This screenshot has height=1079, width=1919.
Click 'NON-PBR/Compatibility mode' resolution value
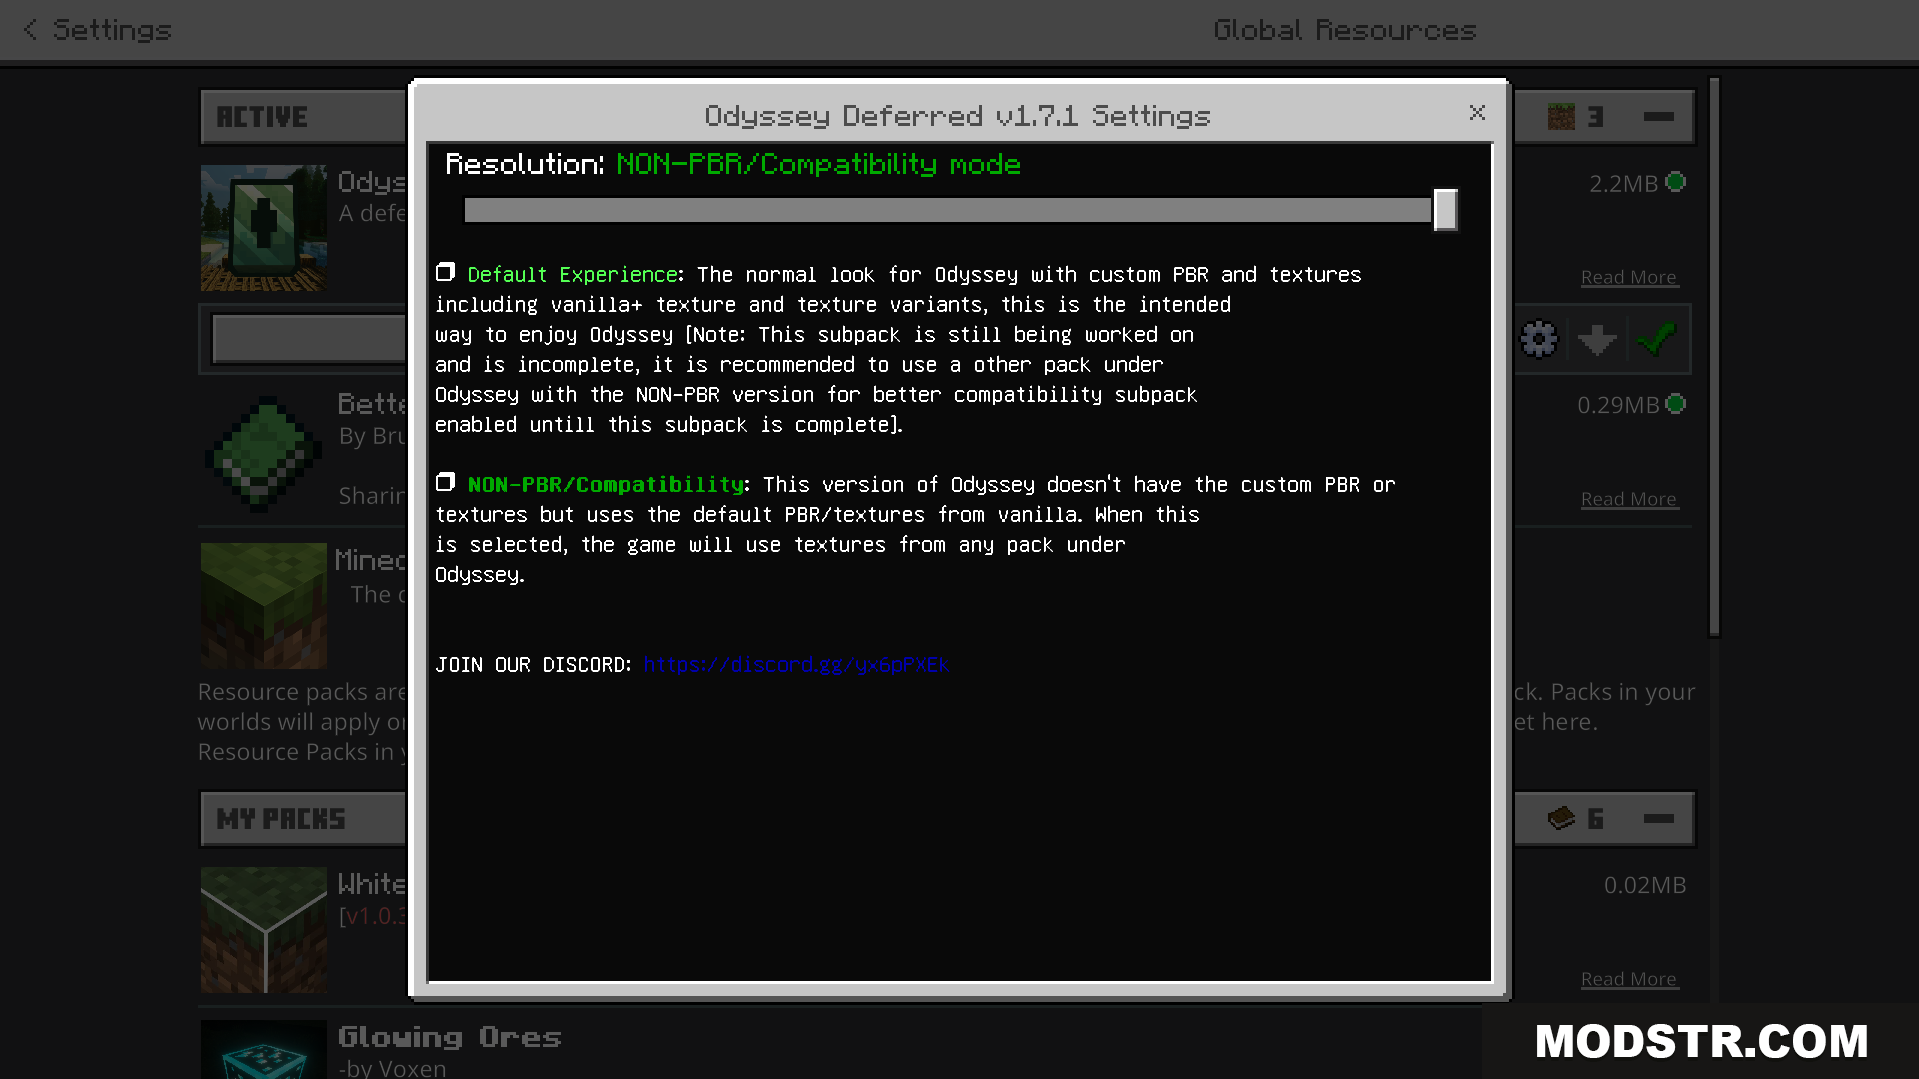[818, 164]
